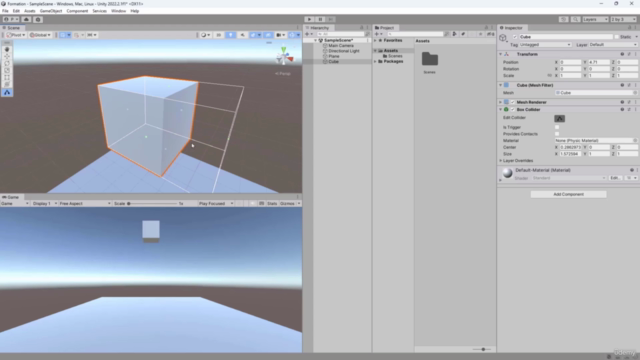This screenshot has width=640, height=360.
Task: Open the cloud services icon
Action: (26, 19)
